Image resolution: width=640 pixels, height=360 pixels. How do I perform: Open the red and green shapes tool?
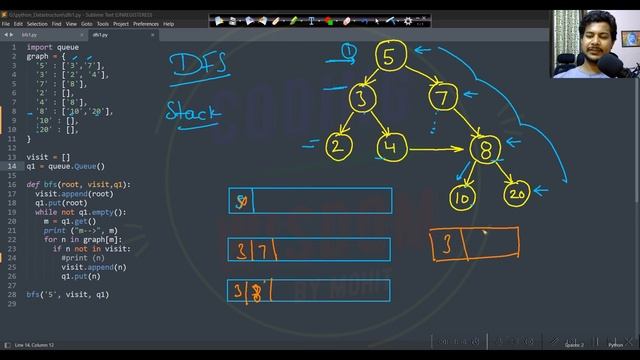coord(329,21)
